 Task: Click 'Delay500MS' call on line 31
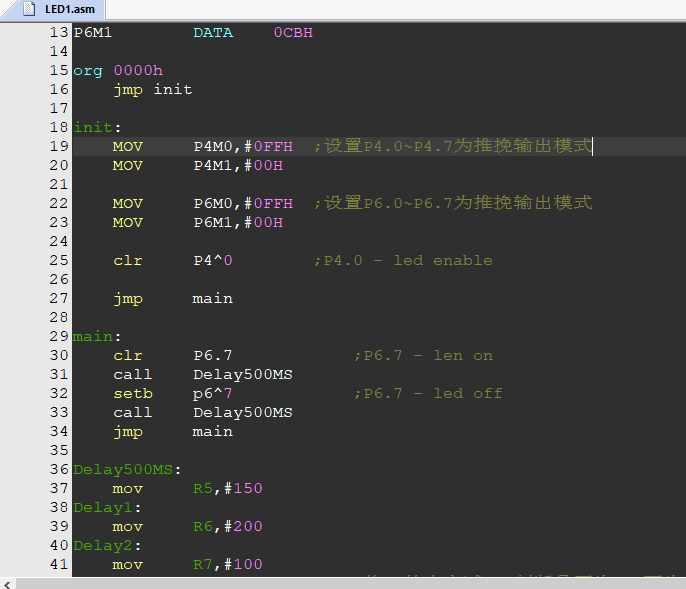point(243,375)
